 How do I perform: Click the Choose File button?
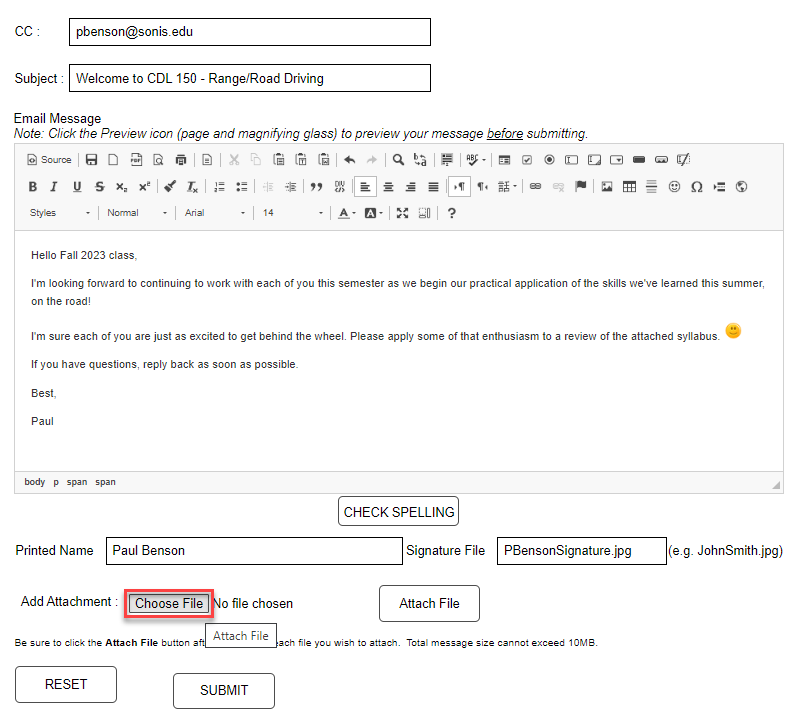coord(169,604)
